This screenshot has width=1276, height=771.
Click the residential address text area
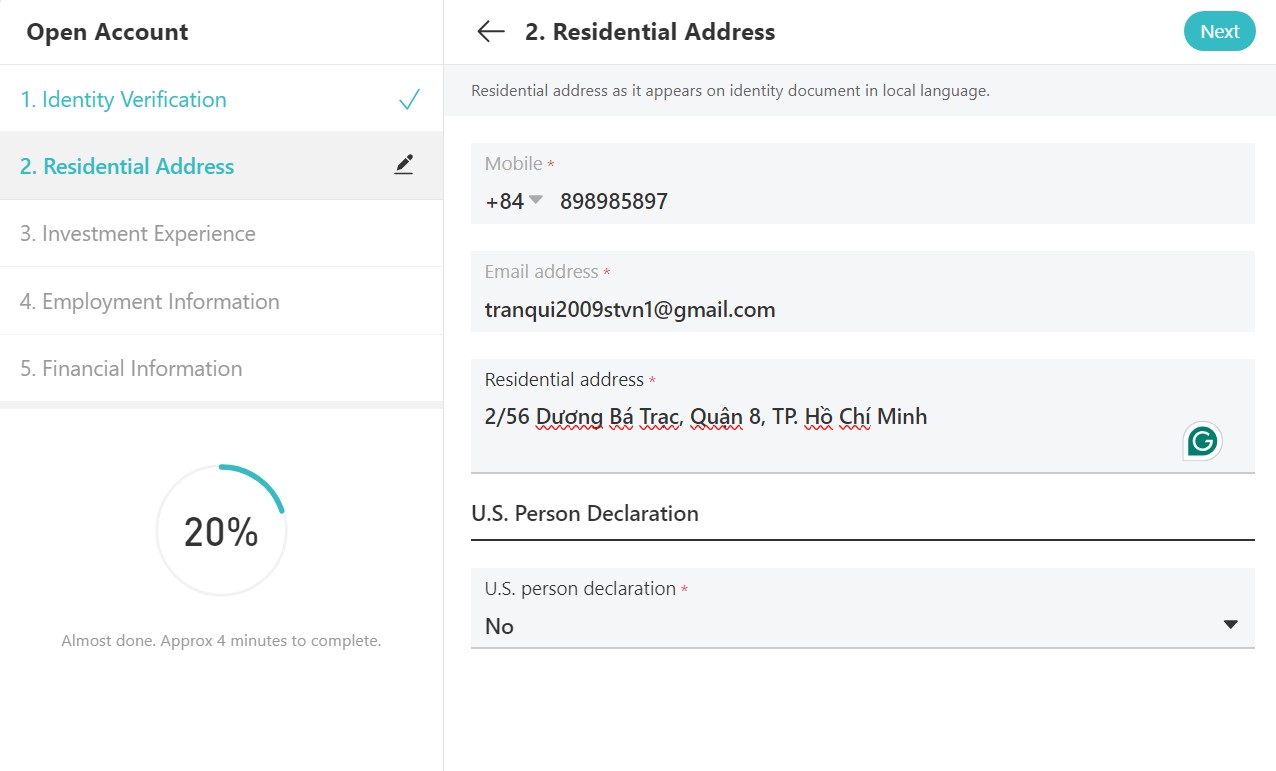[862, 416]
